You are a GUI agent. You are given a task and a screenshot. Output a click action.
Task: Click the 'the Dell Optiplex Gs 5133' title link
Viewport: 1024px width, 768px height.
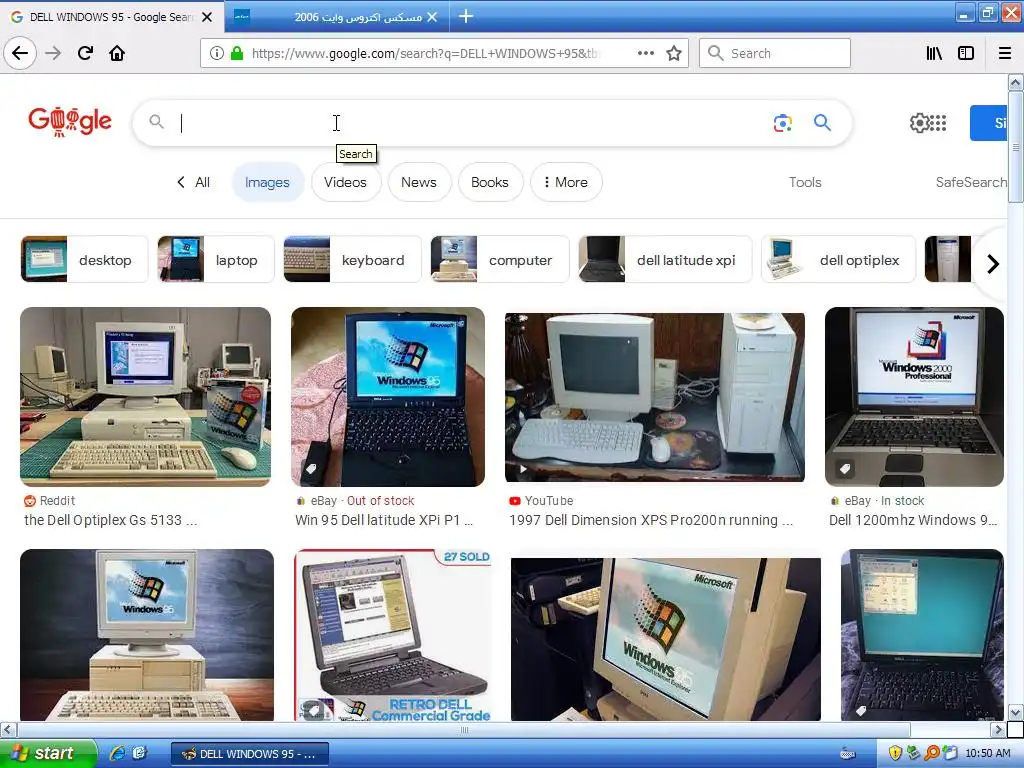(x=110, y=520)
